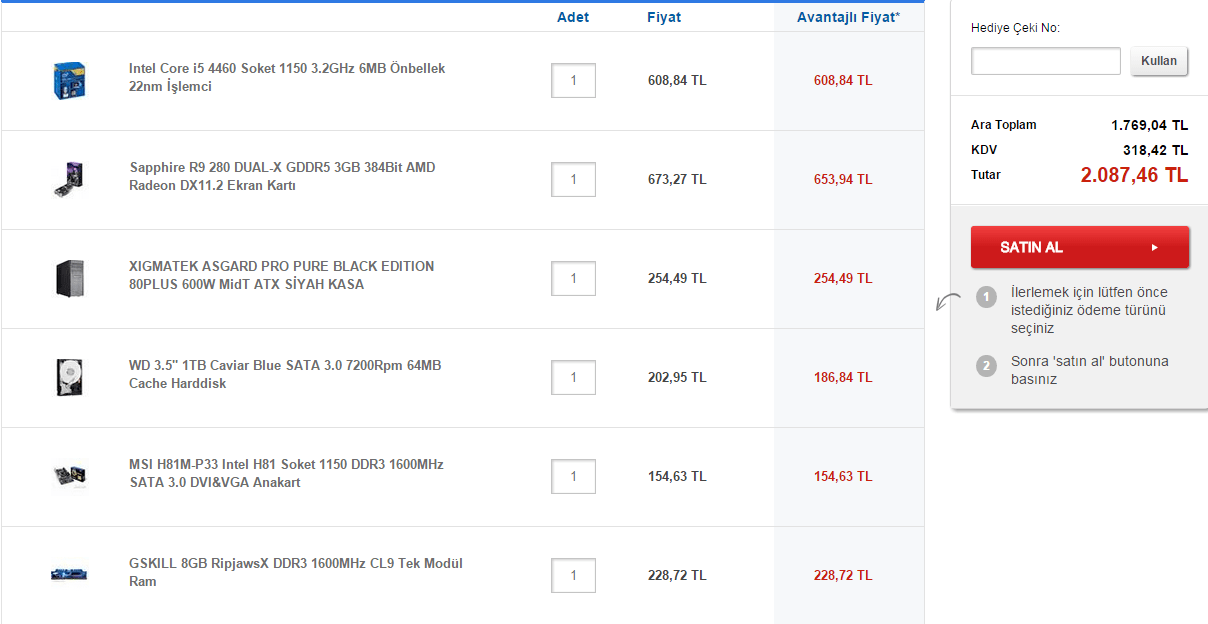Open the XIGMATEK ASGARD PRO product link
1208x624 pixels.
[281, 276]
